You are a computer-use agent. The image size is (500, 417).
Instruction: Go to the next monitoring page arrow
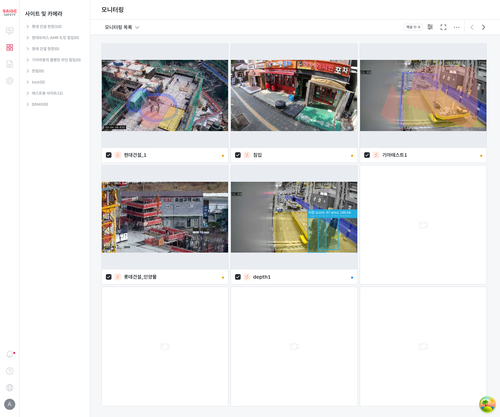click(x=483, y=27)
